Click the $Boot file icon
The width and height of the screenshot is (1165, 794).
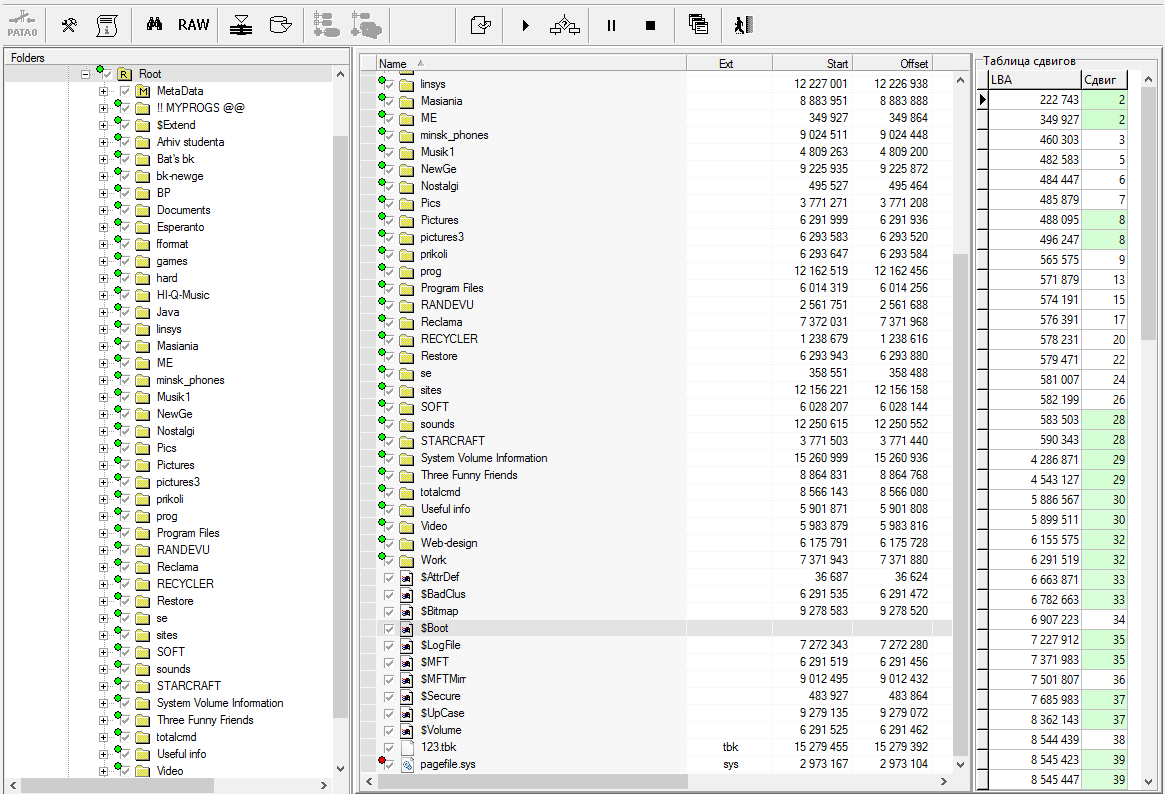coord(406,628)
